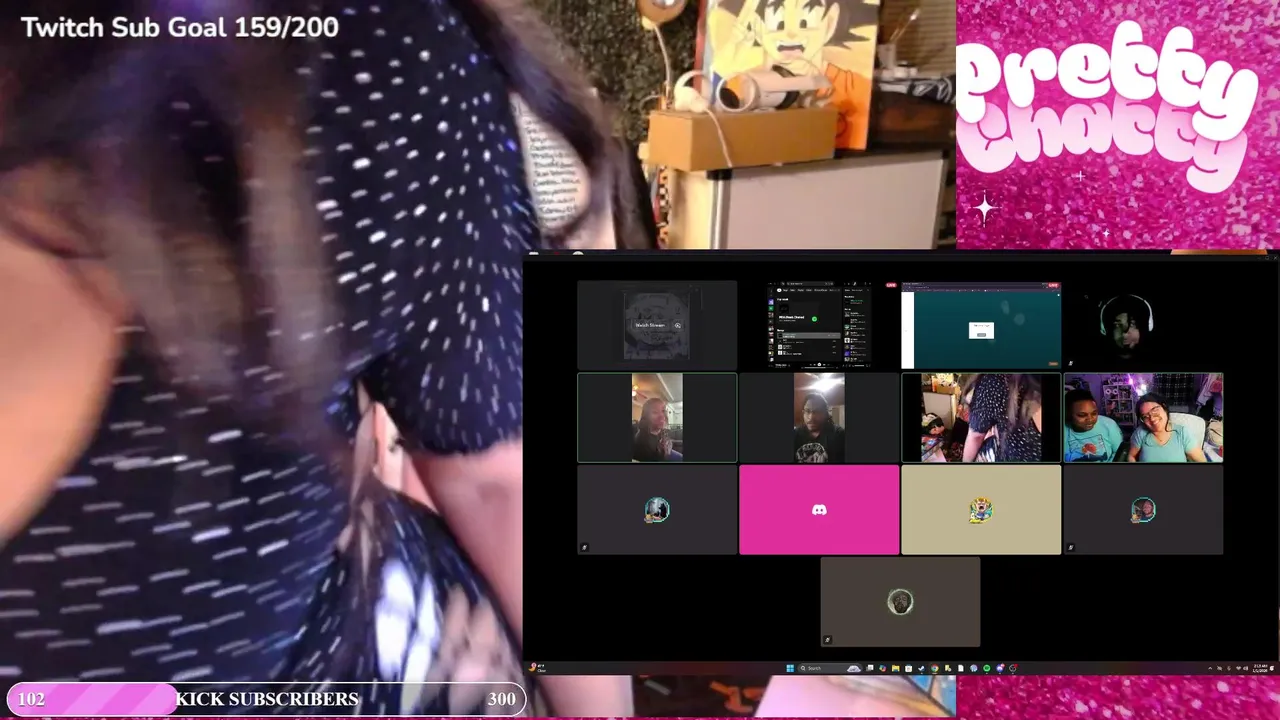The width and height of the screenshot is (1280, 720).
Task: Open Spotify from the taskbar
Action: [987, 668]
